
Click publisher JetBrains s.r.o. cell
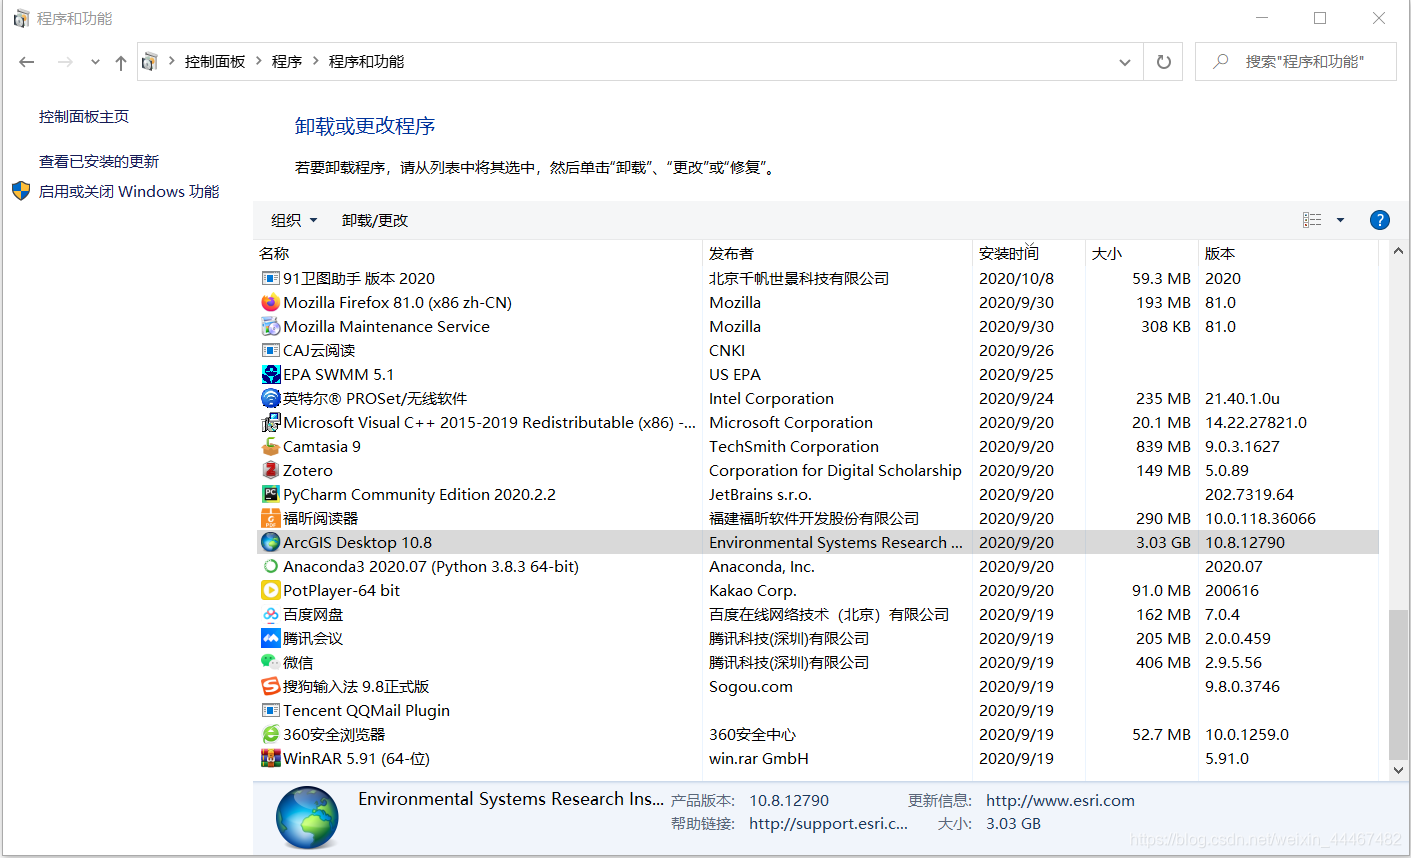point(760,494)
